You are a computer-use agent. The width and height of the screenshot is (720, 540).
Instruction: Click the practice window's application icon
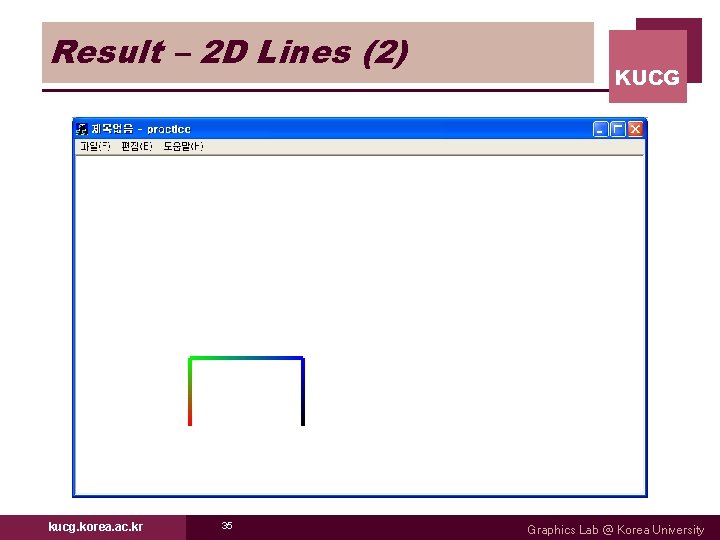point(82,129)
